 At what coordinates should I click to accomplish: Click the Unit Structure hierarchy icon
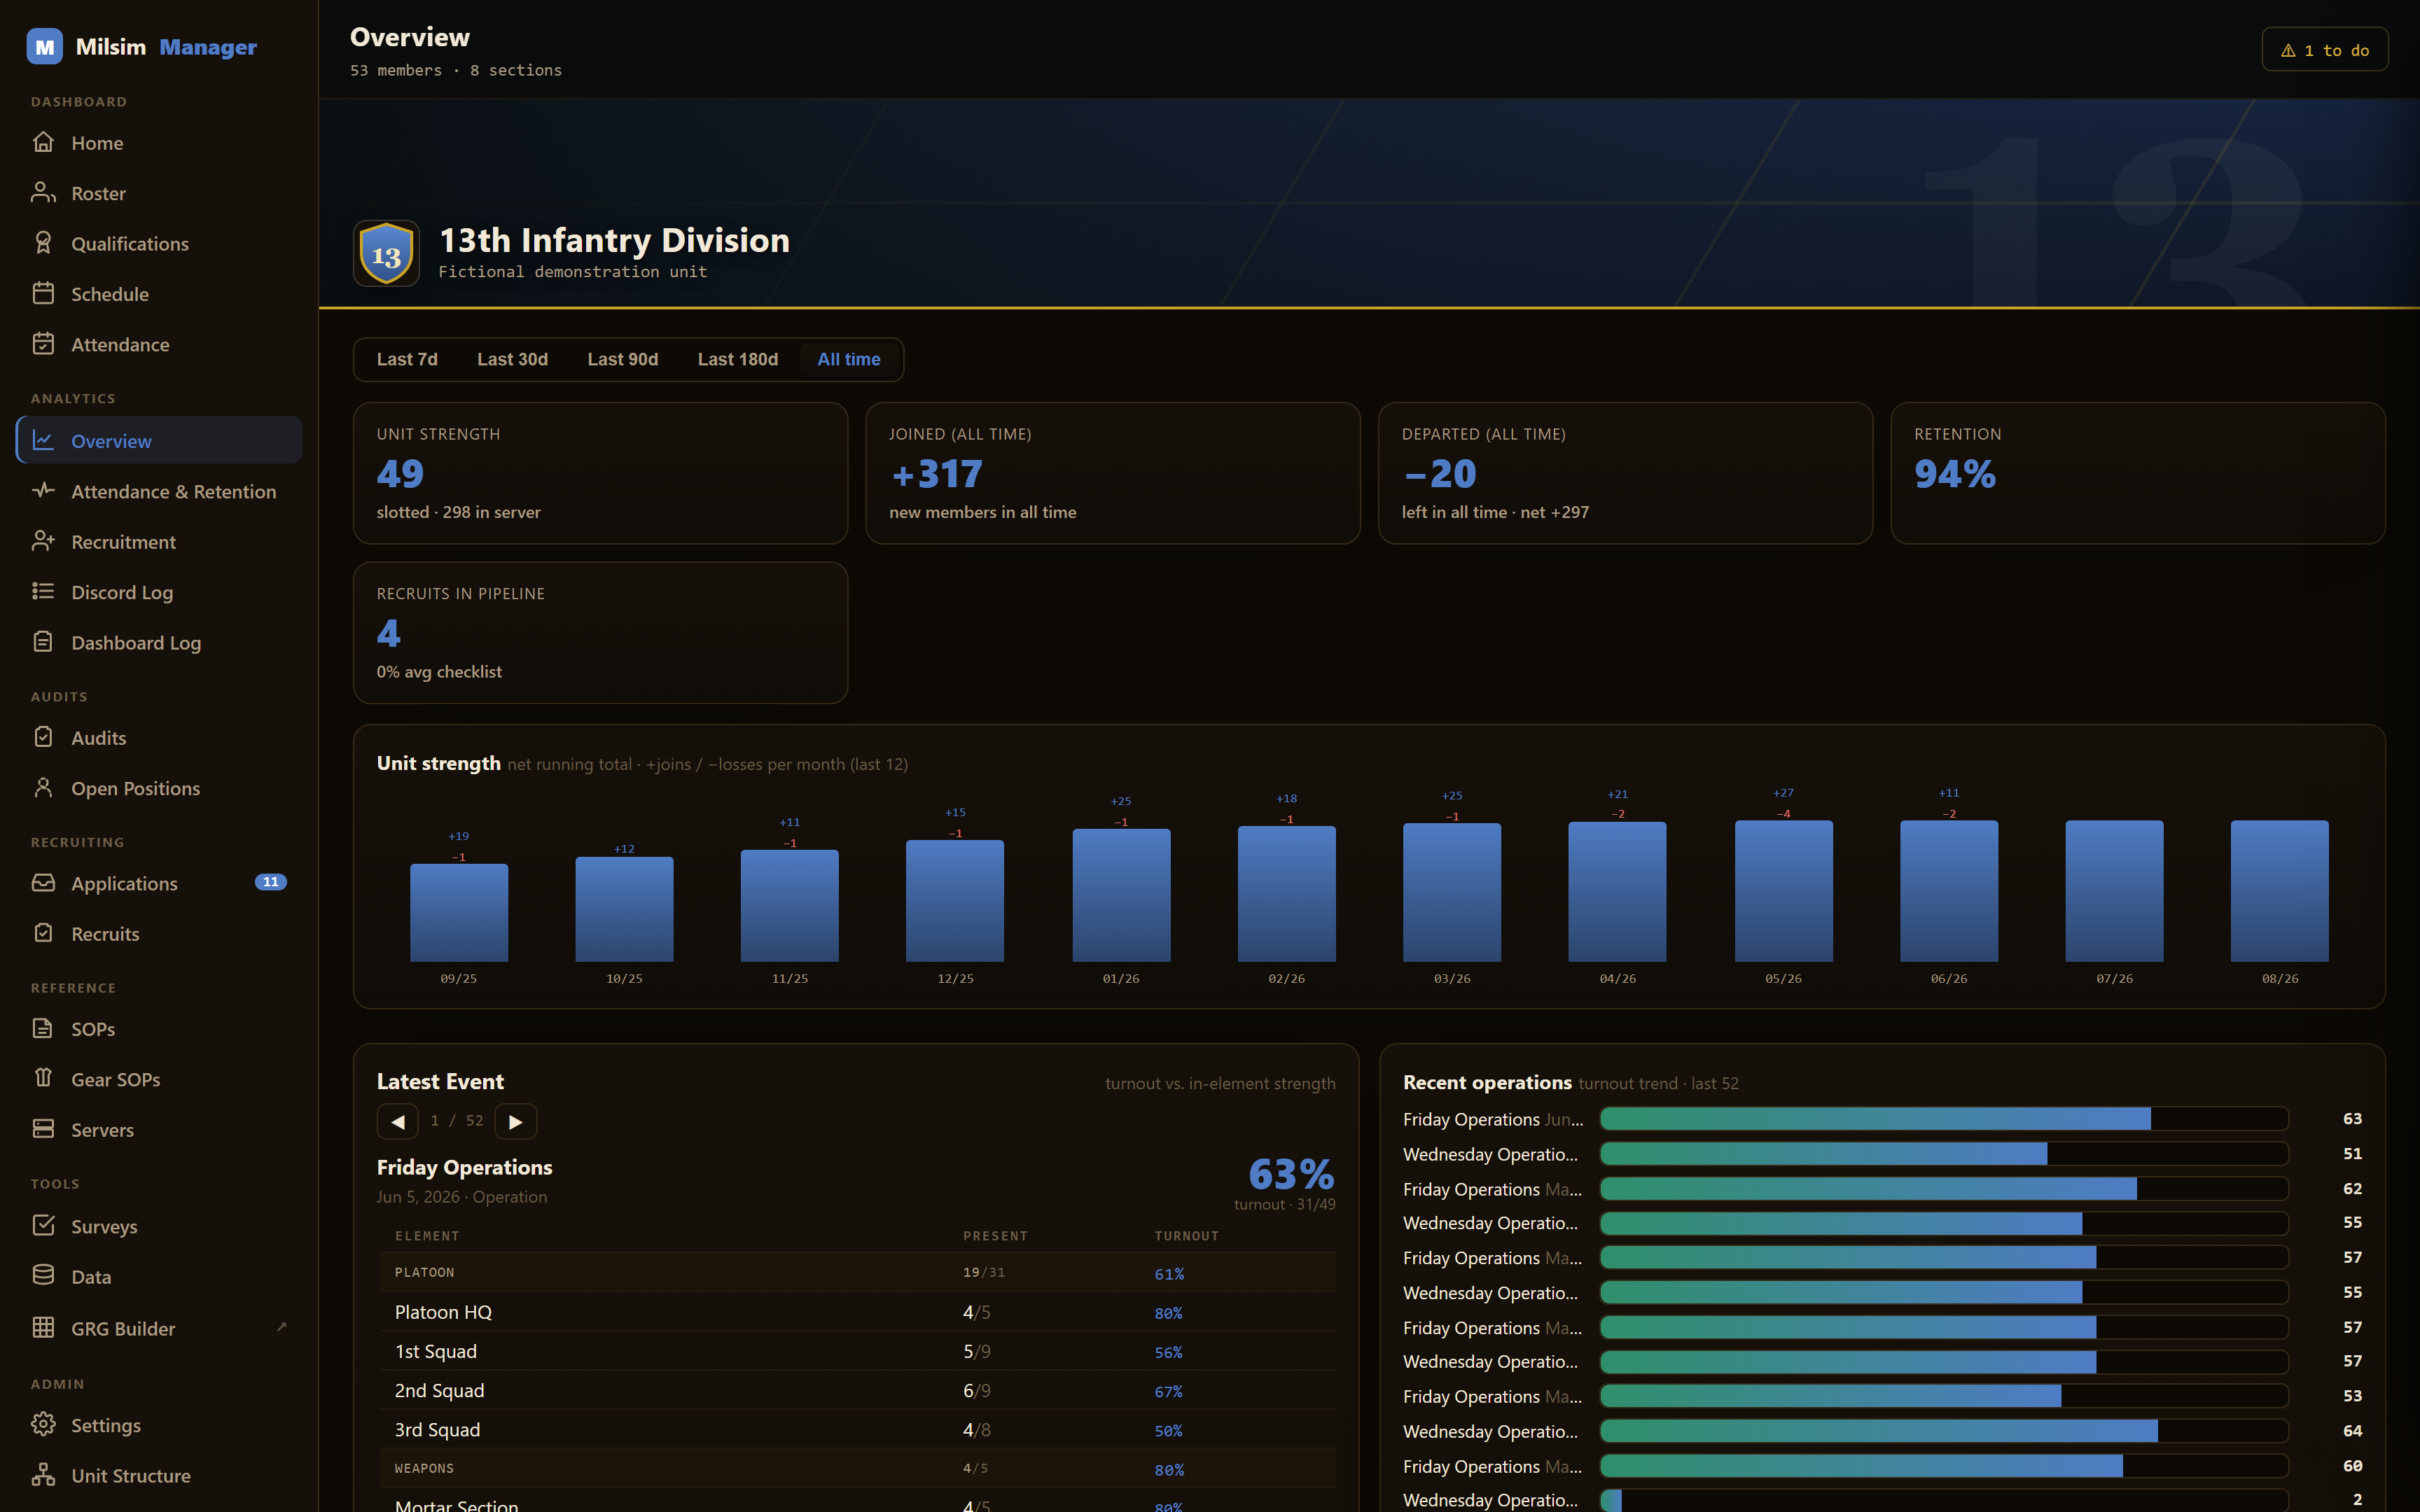(x=43, y=1474)
